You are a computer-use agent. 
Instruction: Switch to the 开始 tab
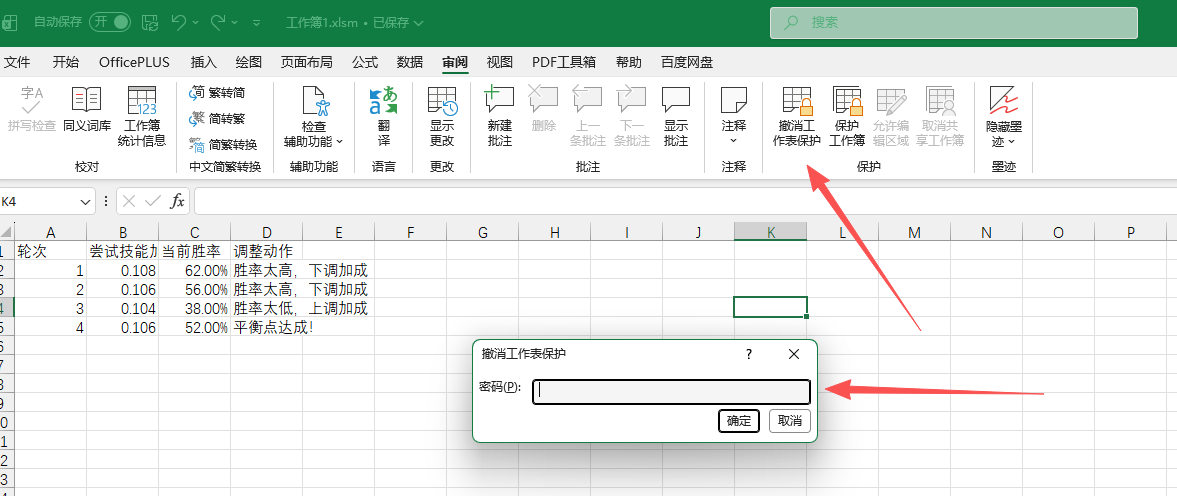tap(65, 62)
